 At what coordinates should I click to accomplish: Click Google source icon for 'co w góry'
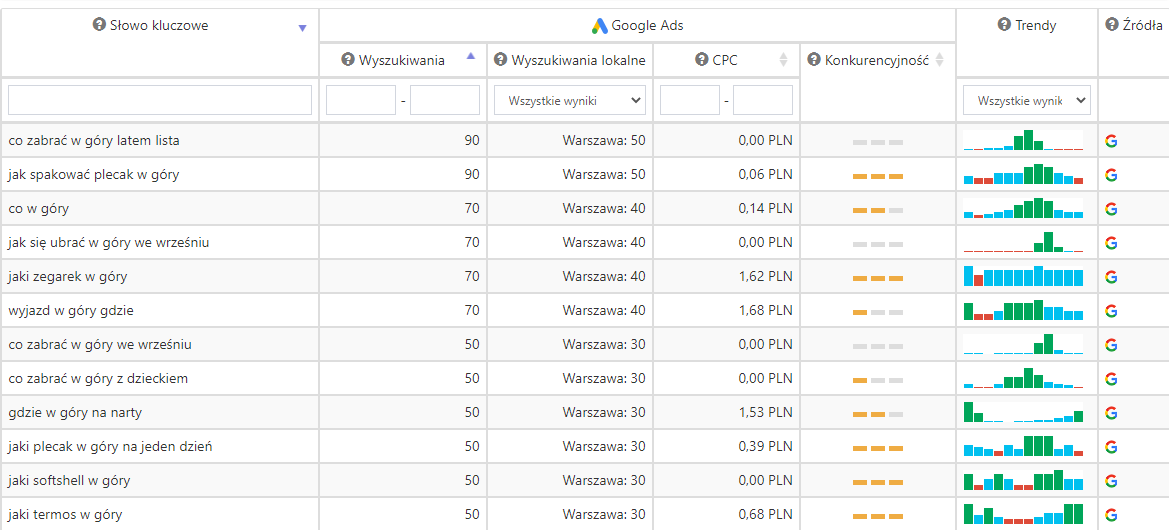pyautogui.click(x=1111, y=209)
